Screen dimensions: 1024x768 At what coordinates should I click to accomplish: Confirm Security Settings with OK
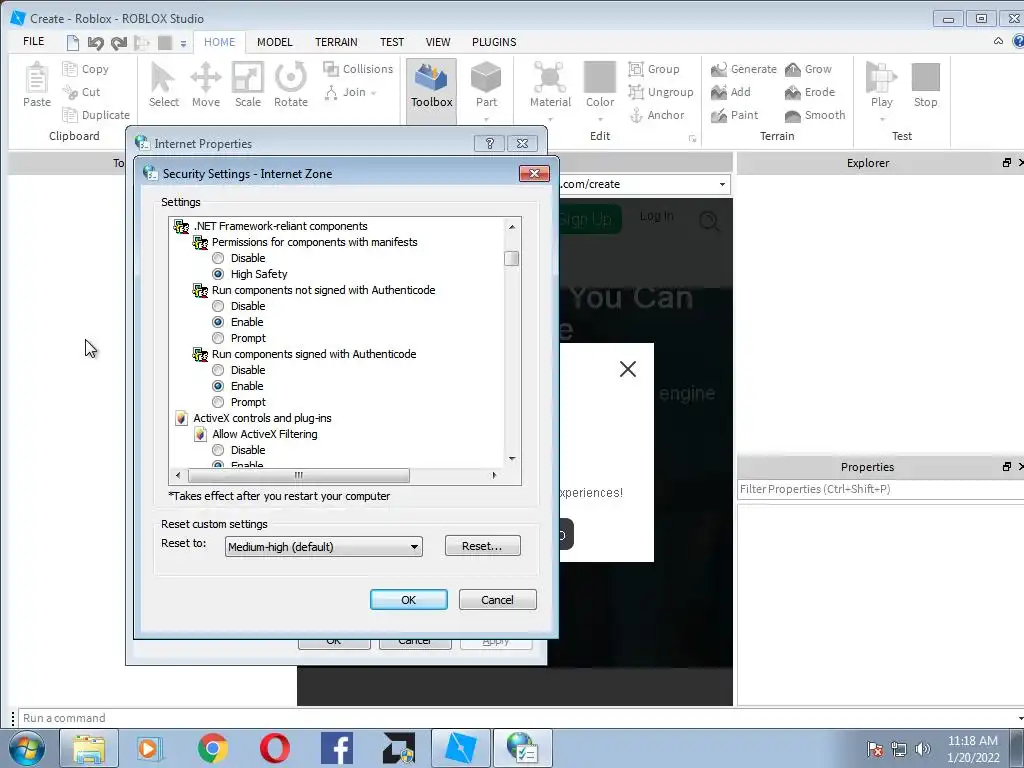tap(409, 600)
